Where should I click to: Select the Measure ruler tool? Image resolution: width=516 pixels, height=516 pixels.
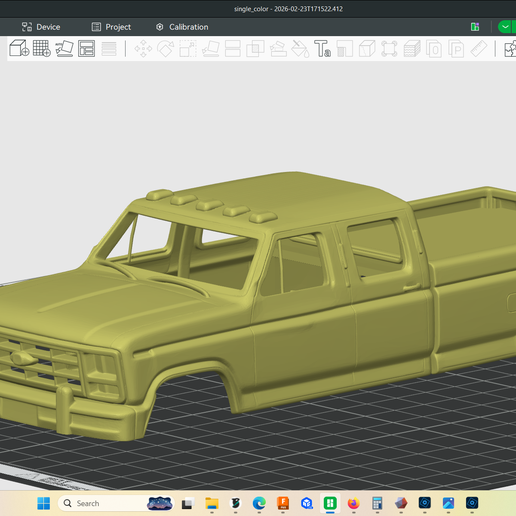[x=479, y=49]
